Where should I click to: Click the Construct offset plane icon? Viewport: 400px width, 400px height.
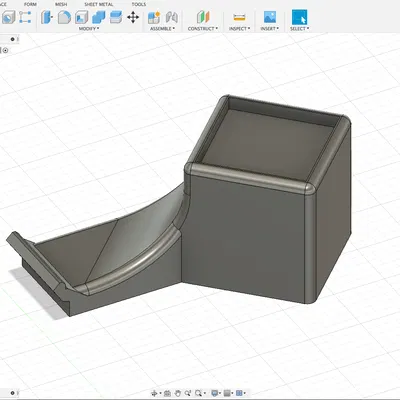coord(203,17)
